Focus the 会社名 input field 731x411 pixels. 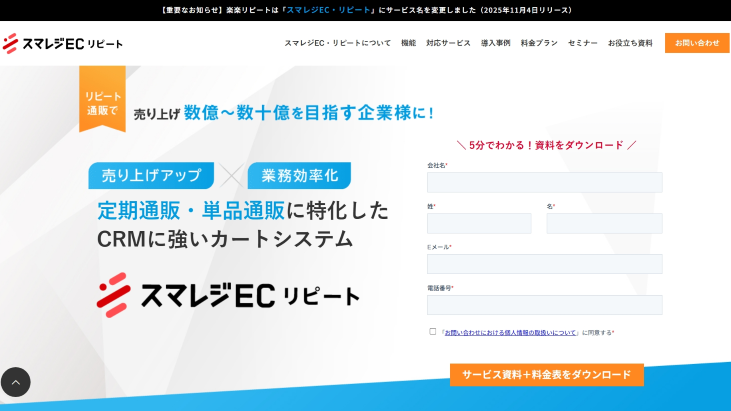[544, 182]
